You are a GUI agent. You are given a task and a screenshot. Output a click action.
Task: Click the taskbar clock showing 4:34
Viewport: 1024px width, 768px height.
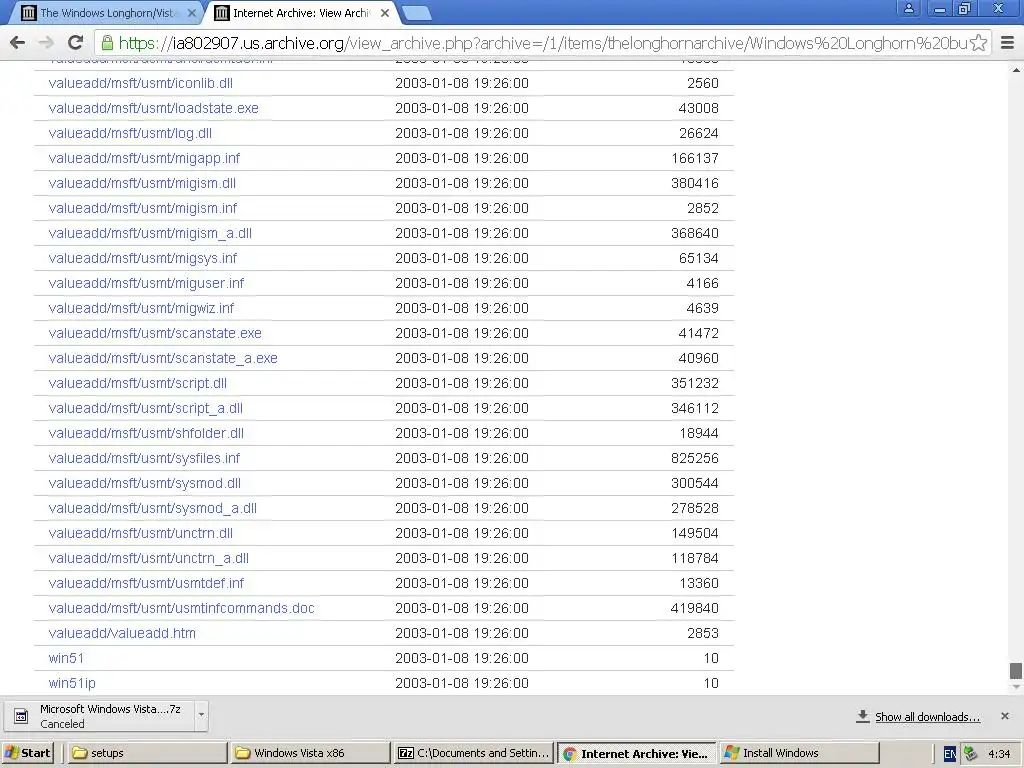coord(999,754)
